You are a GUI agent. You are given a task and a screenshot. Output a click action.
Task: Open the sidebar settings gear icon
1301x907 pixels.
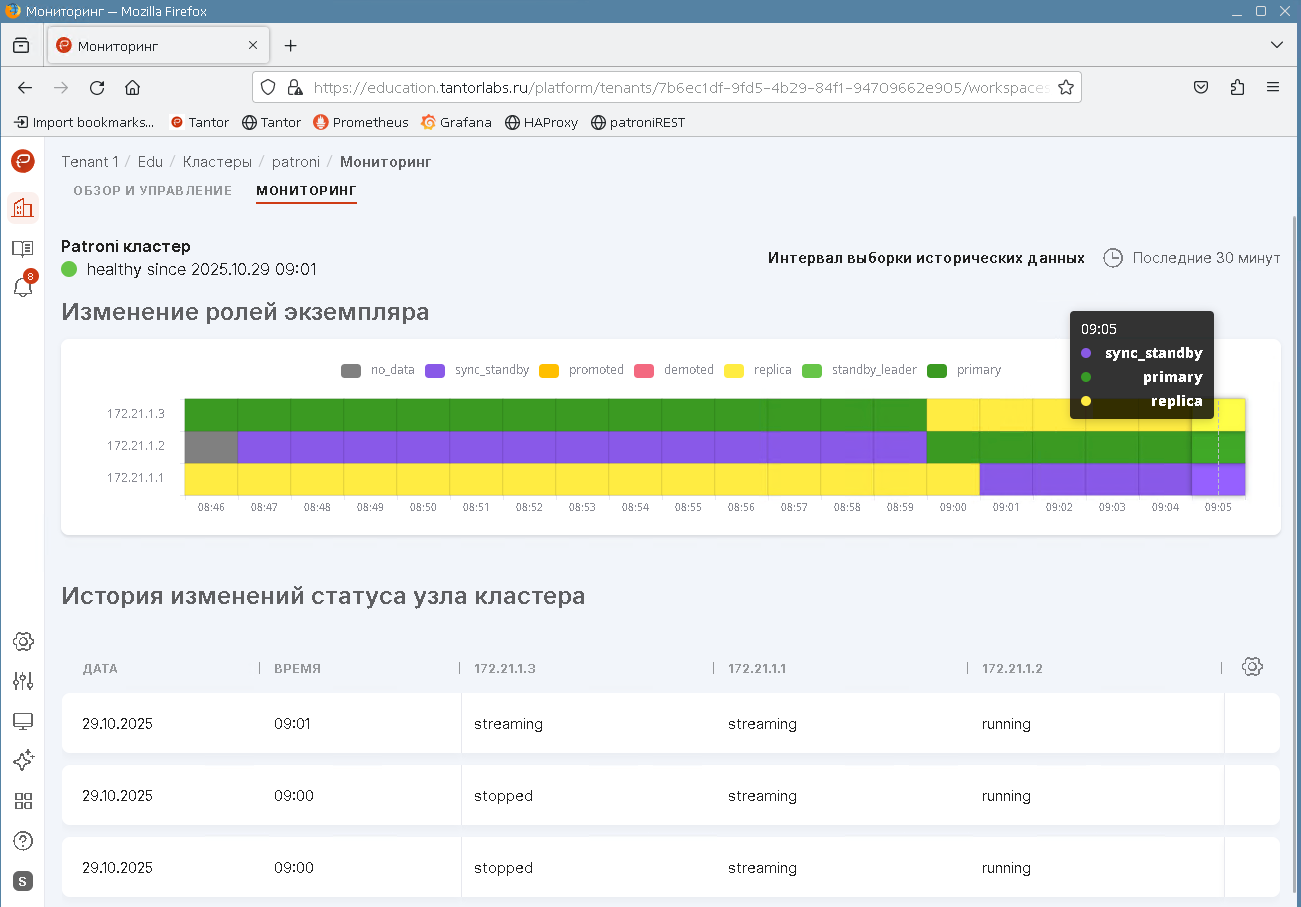(x=23, y=641)
